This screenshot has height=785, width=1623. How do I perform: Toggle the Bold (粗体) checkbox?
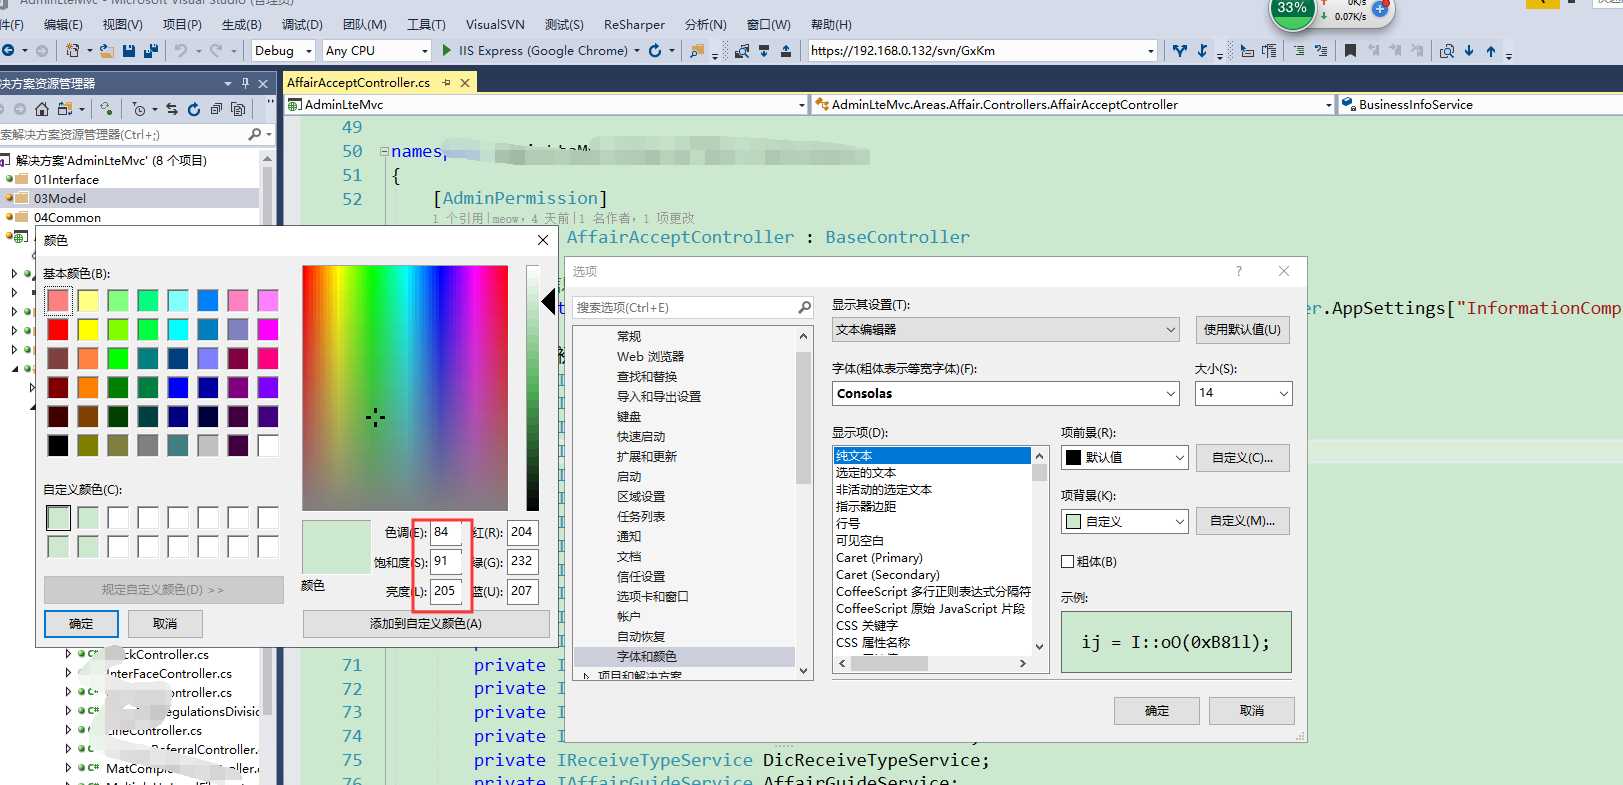point(1067,561)
